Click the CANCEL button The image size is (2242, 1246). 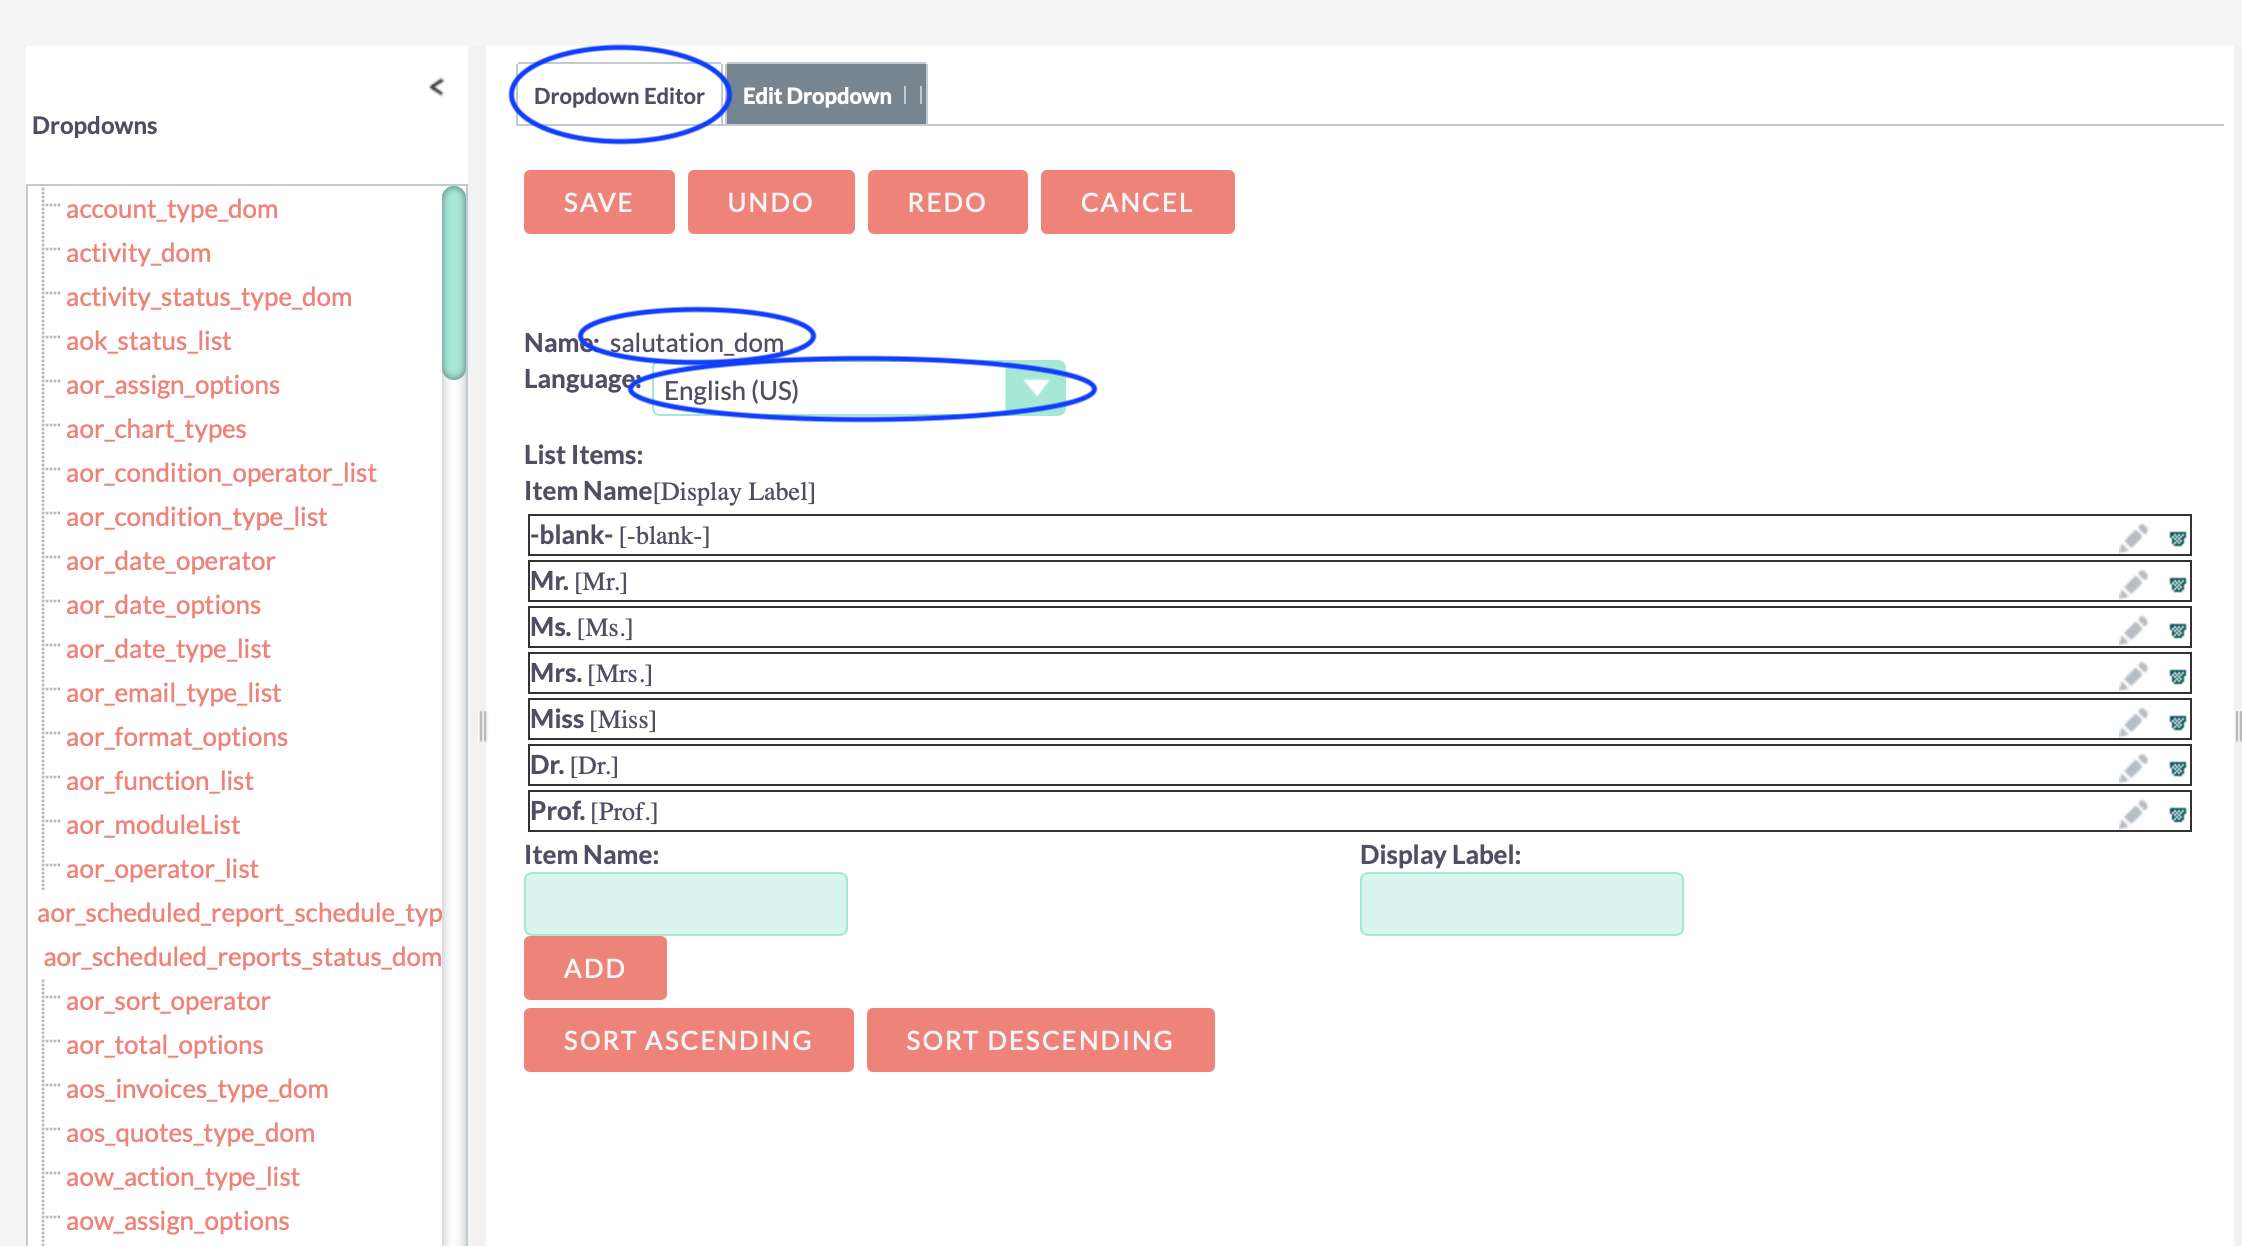click(x=1137, y=202)
